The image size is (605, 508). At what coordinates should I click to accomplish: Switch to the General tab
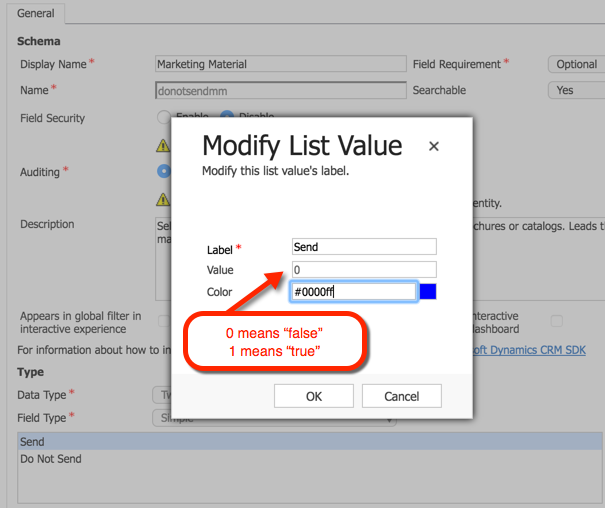[x=34, y=14]
